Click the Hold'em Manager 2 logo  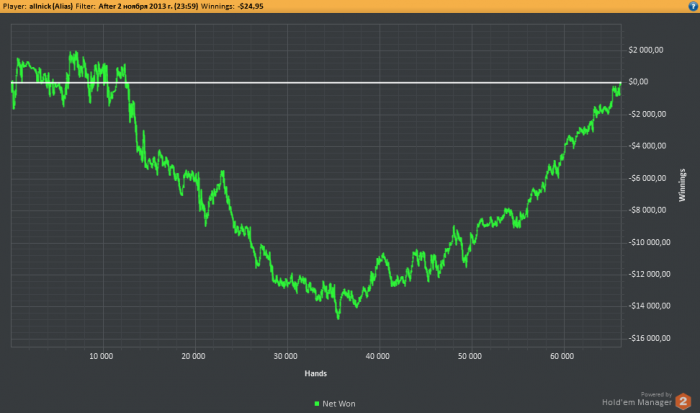(x=683, y=401)
